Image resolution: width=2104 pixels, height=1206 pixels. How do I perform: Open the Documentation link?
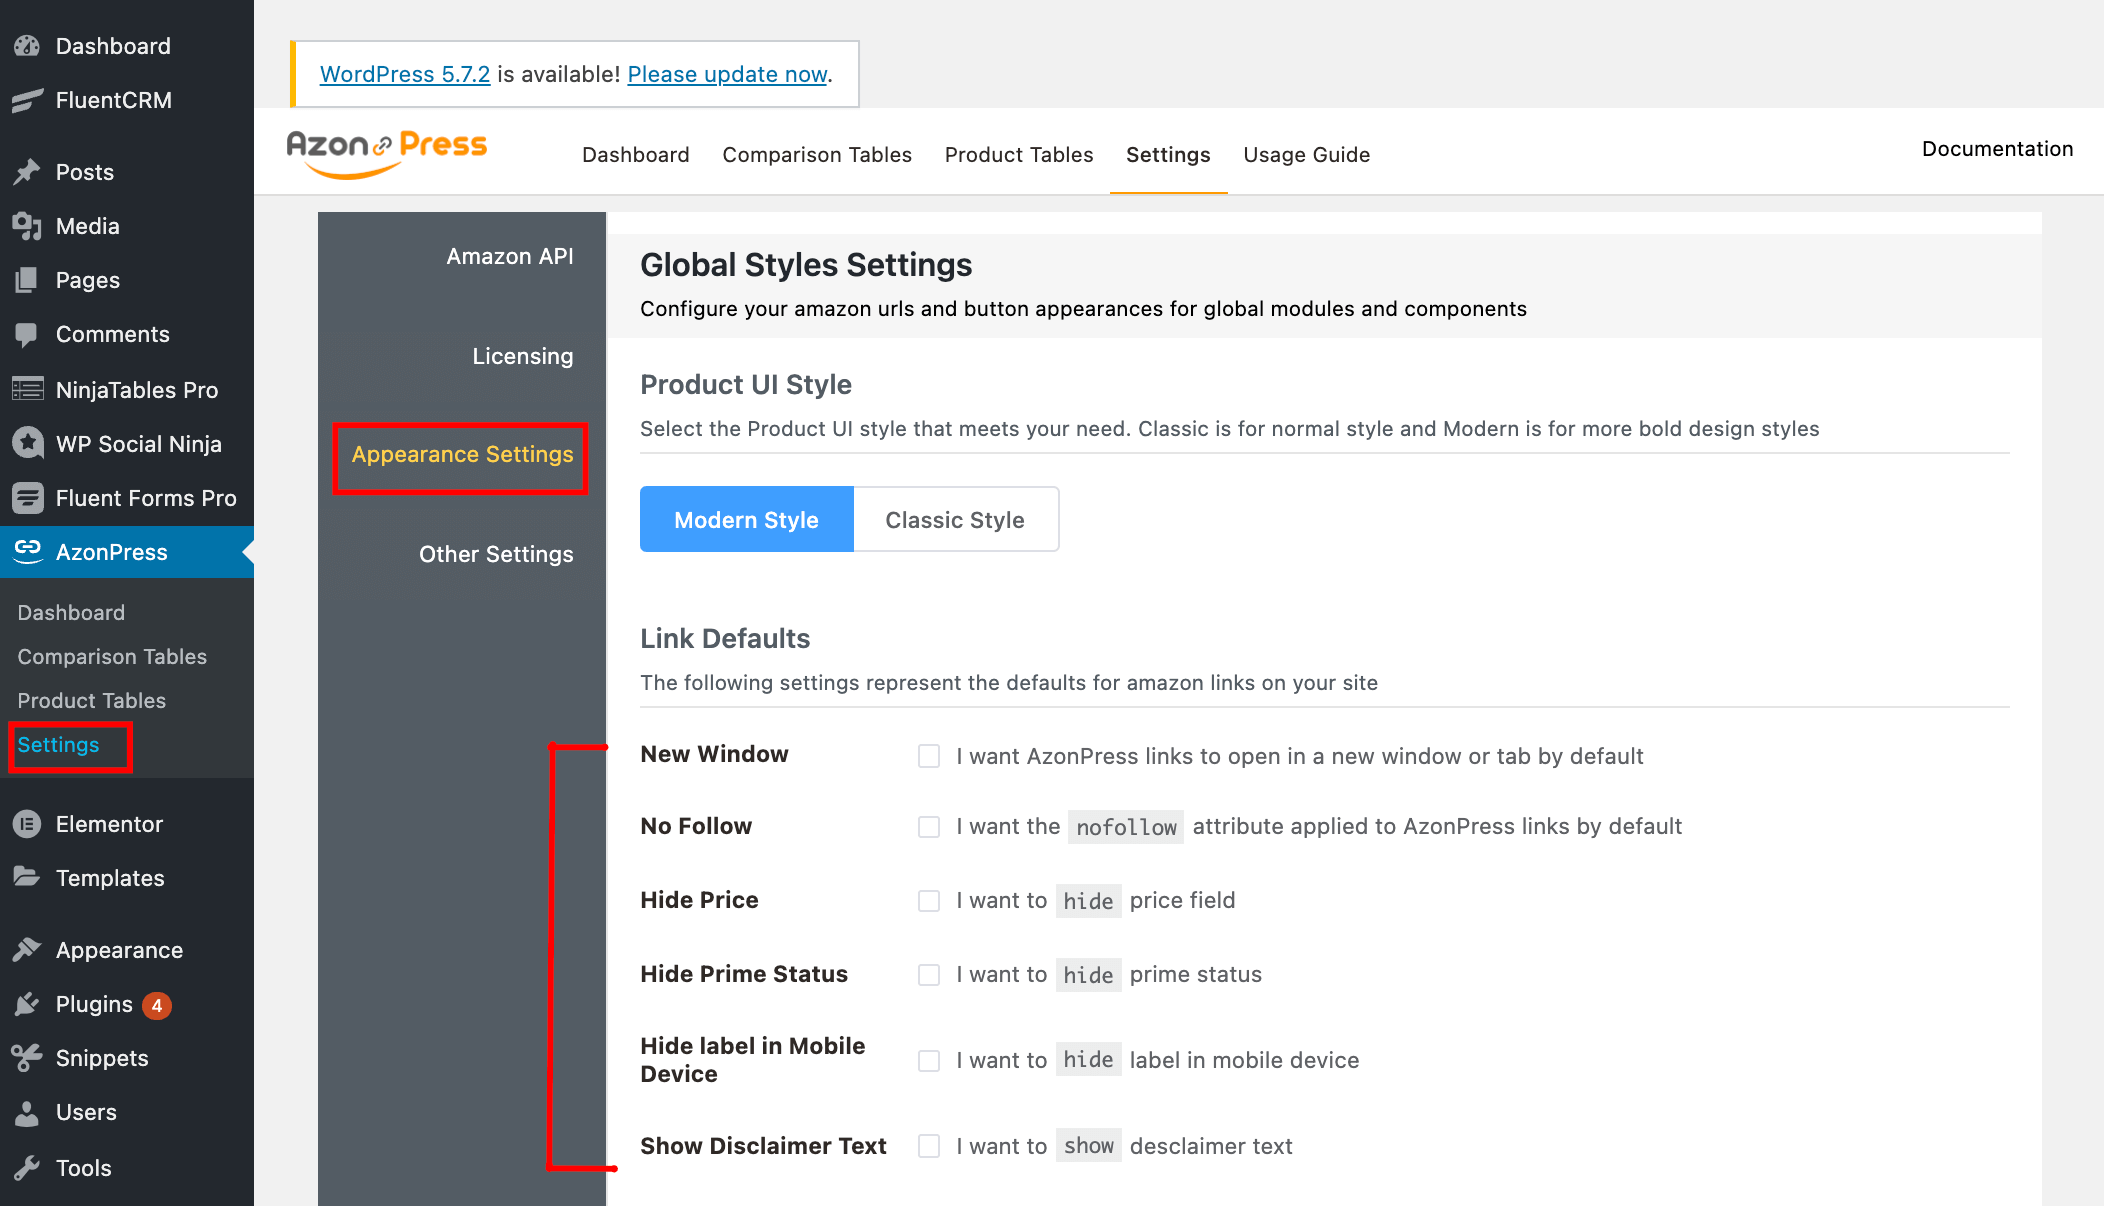click(x=1997, y=148)
